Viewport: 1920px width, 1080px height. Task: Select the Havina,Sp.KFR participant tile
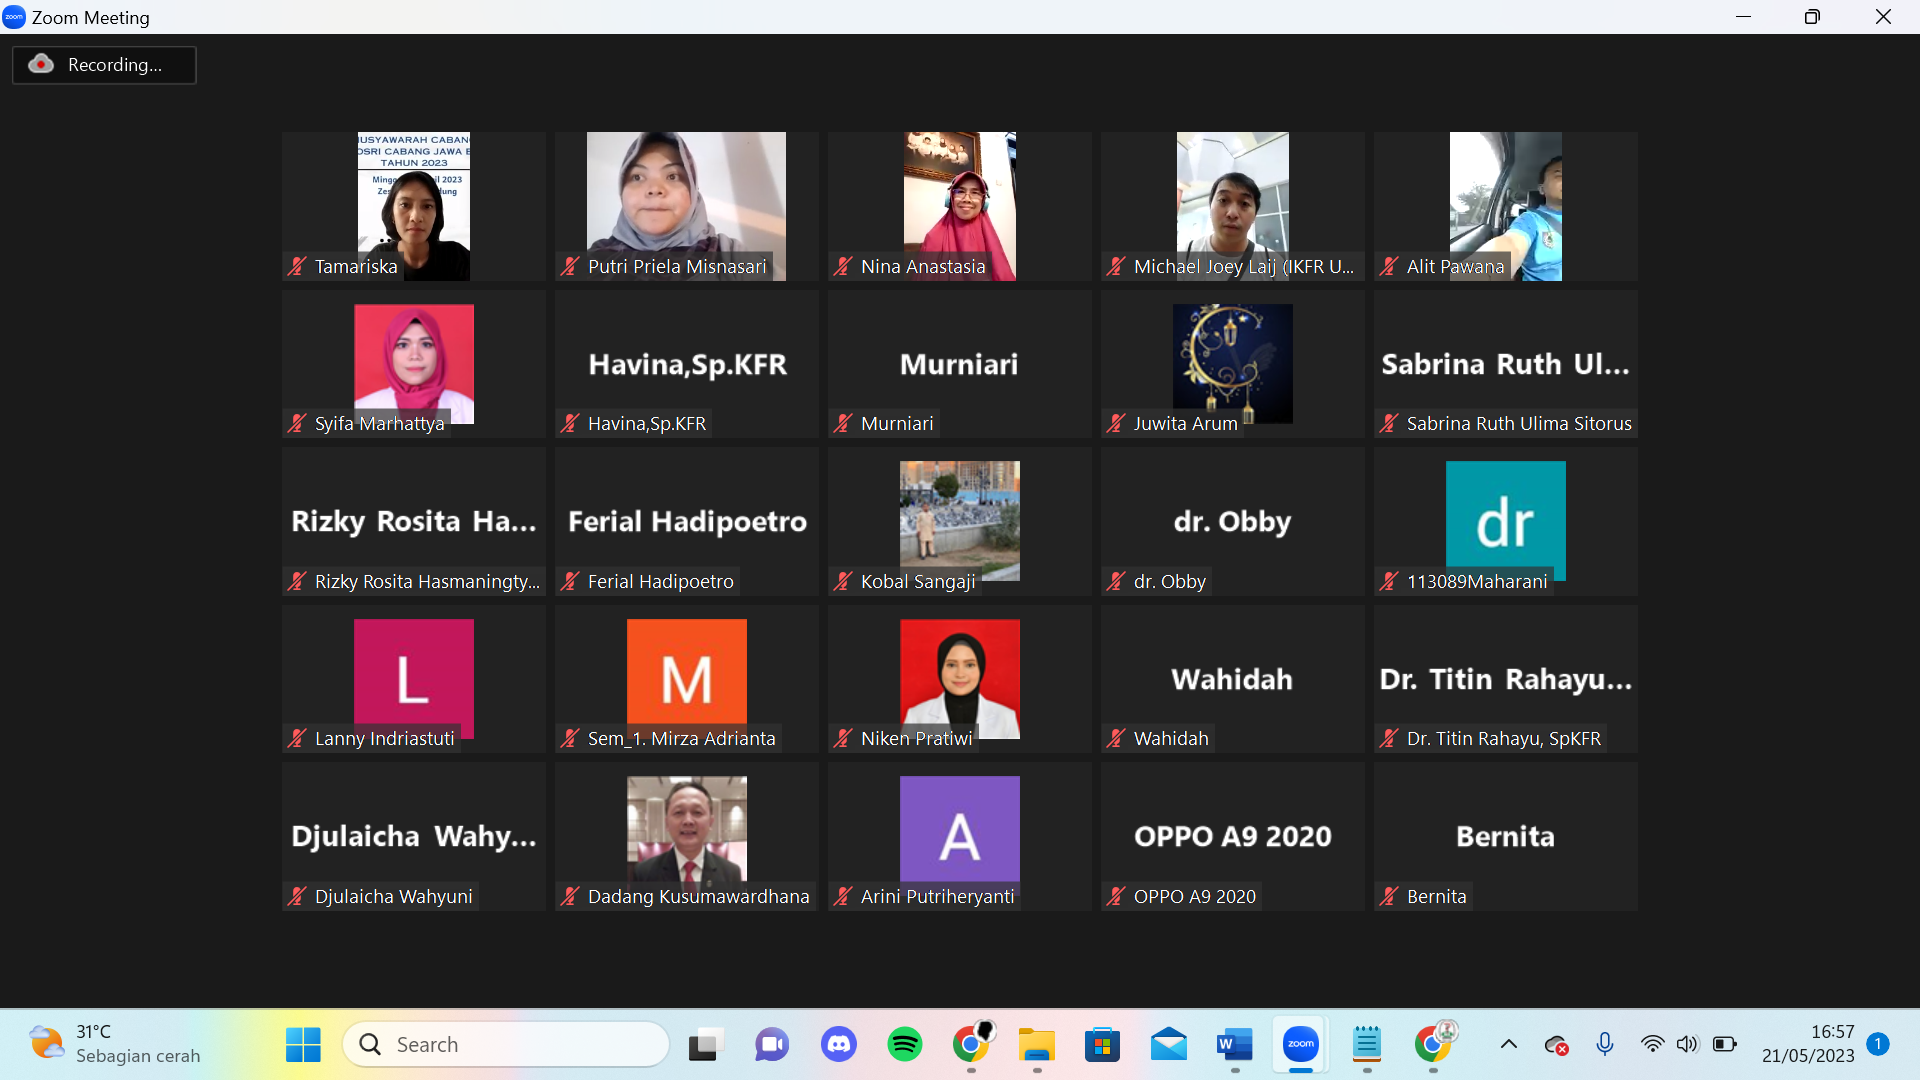[x=687, y=364]
